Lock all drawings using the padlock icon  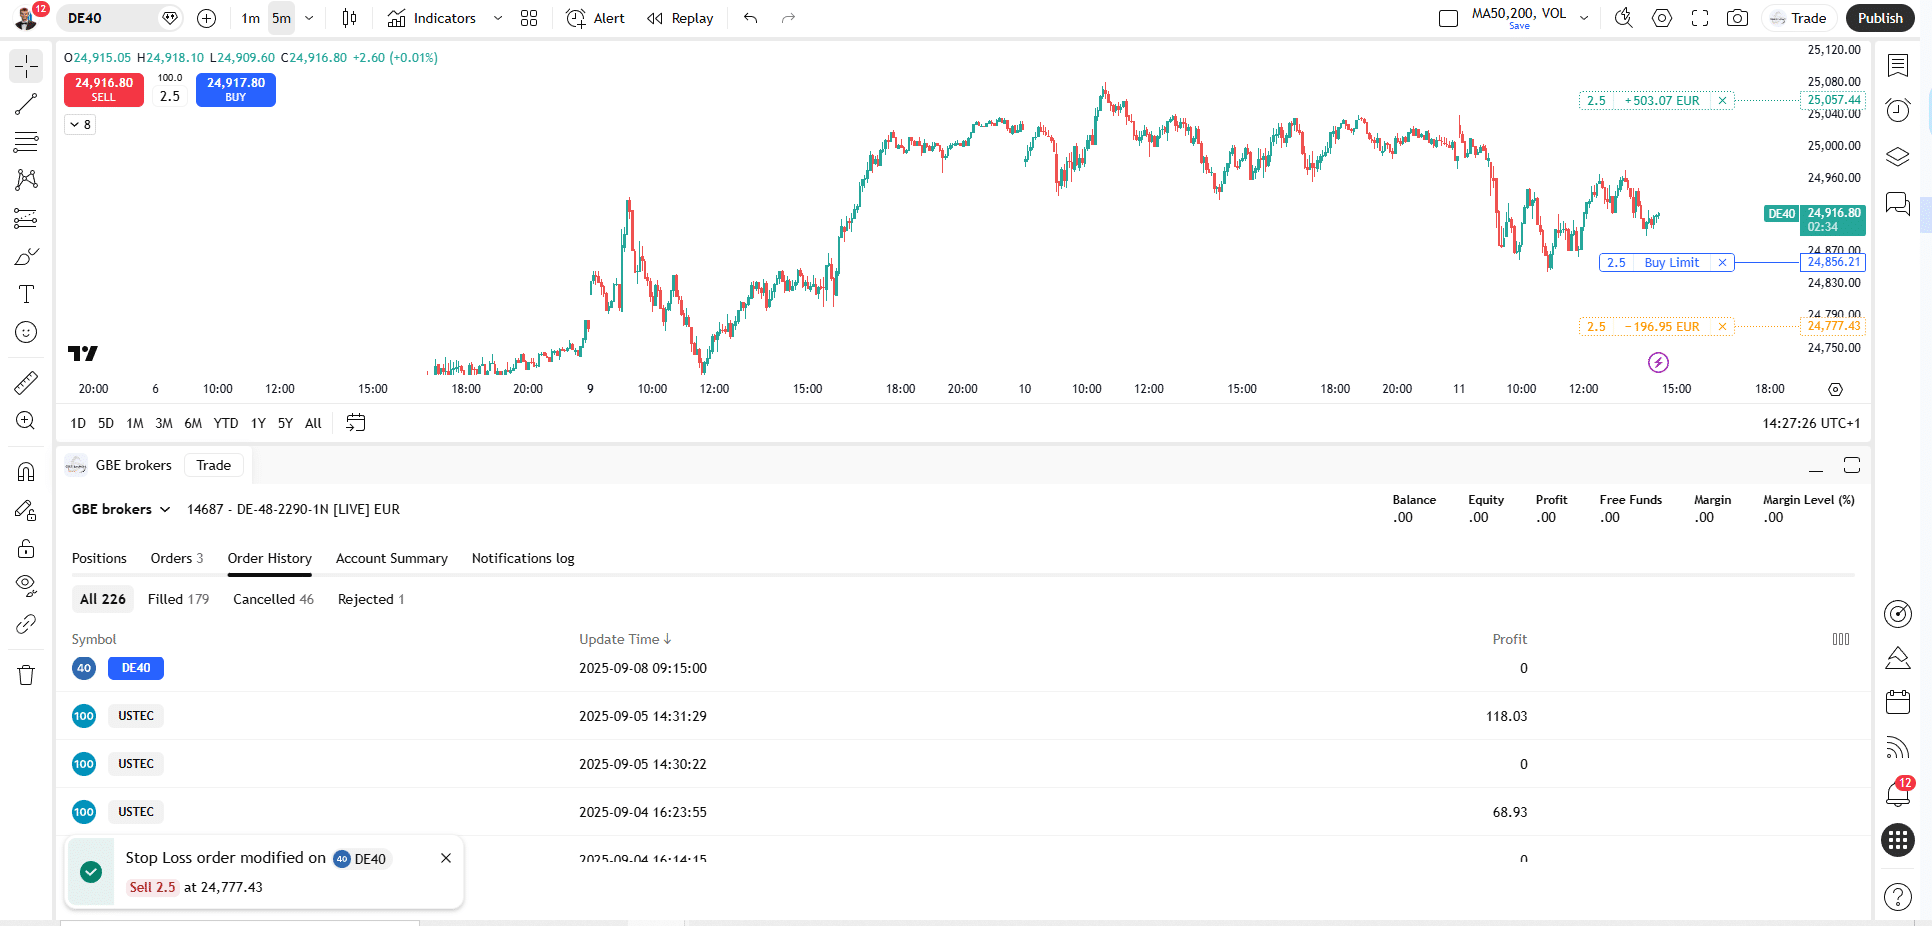click(25, 547)
